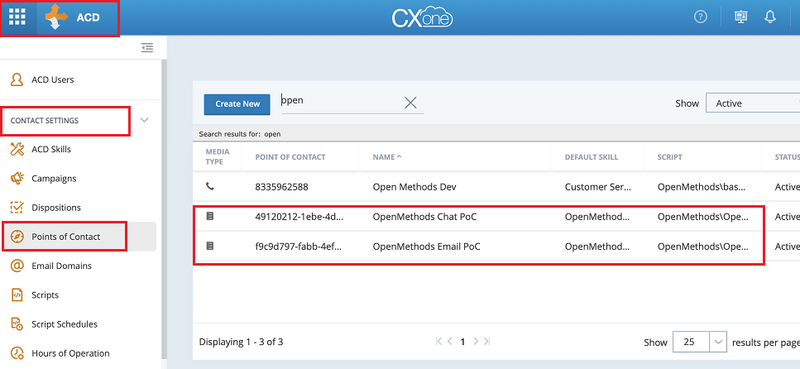800x369 pixels.
Task: Open the Show Active status dropdown
Action: point(753,103)
